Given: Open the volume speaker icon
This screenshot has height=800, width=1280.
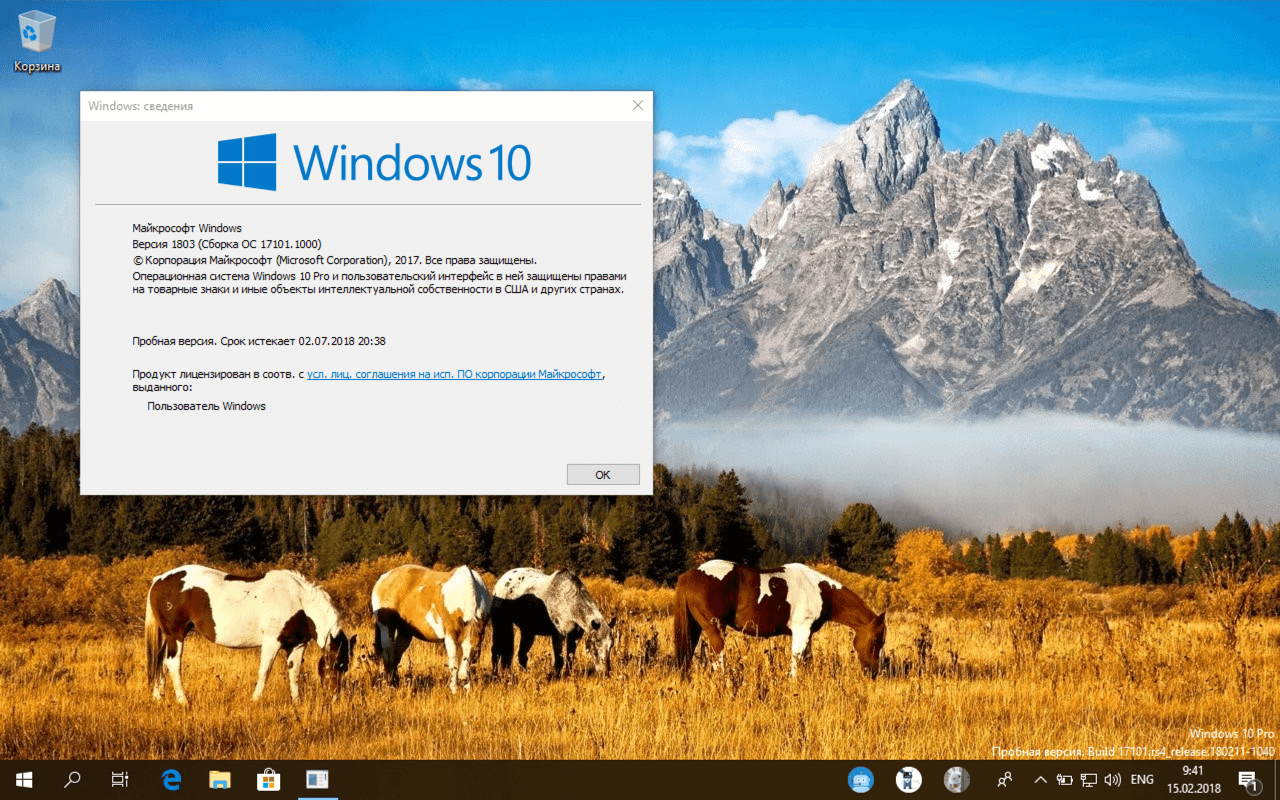Looking at the screenshot, I should pyautogui.click(x=1113, y=779).
